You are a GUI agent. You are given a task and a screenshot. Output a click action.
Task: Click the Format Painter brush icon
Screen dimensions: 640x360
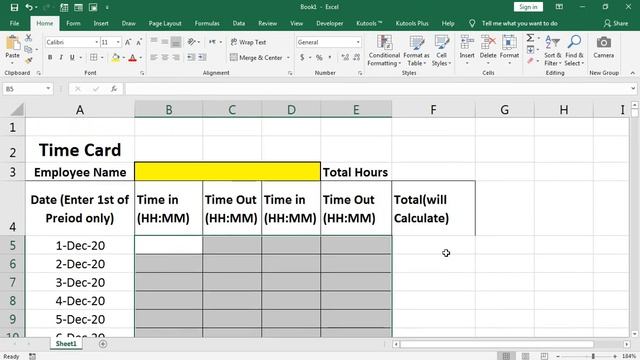tap(28, 60)
